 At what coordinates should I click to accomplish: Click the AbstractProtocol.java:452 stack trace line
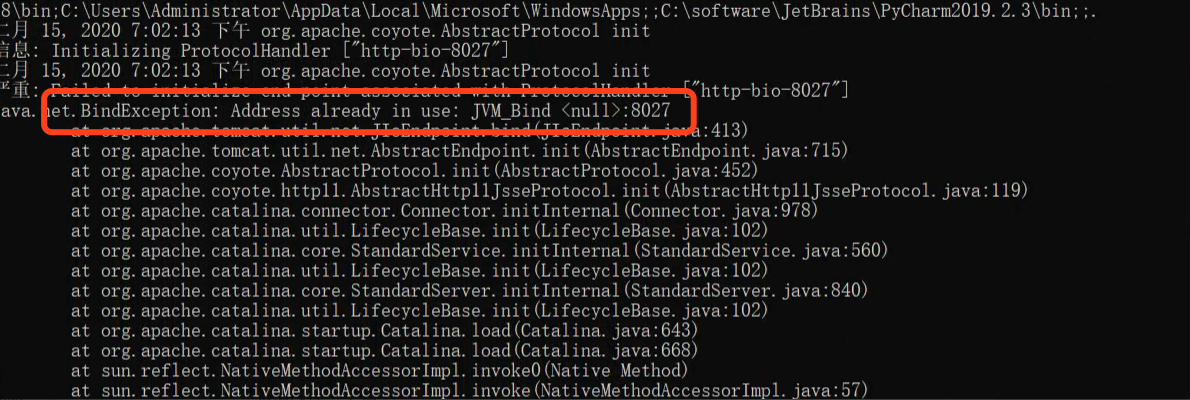pyautogui.click(x=414, y=170)
